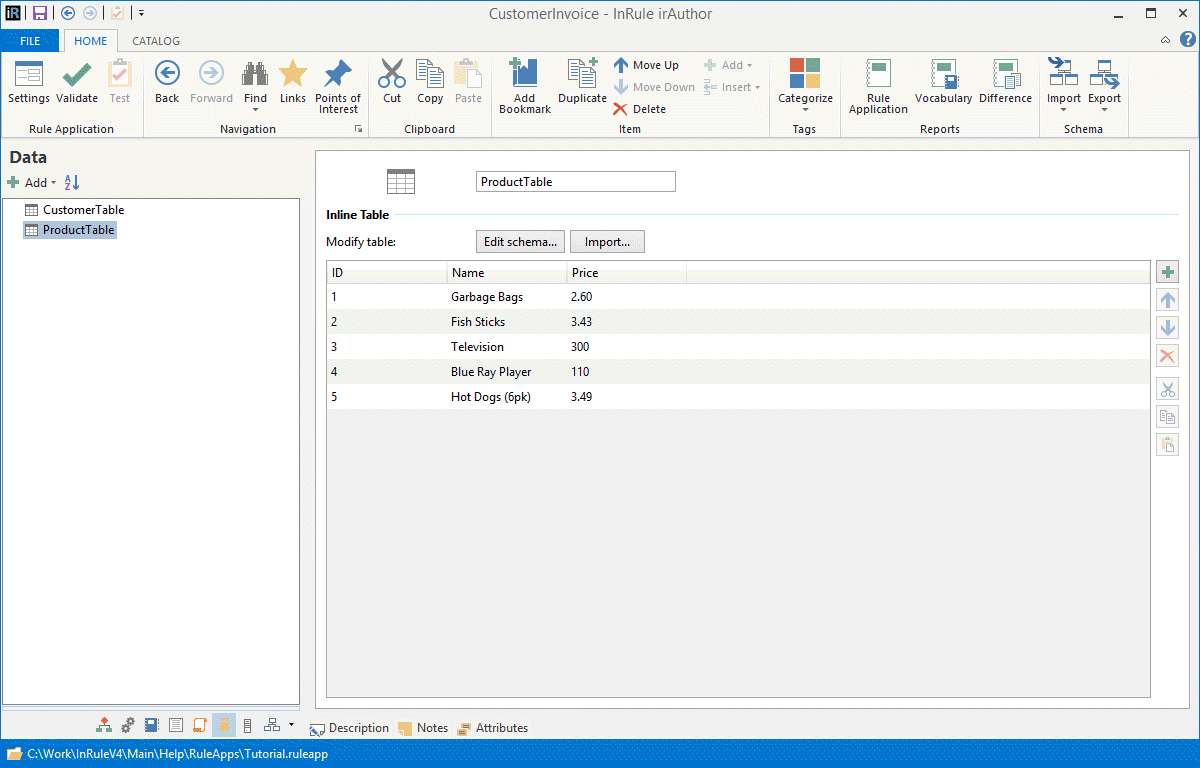Click the Edit schema button
The height and width of the screenshot is (768, 1200).
520,242
